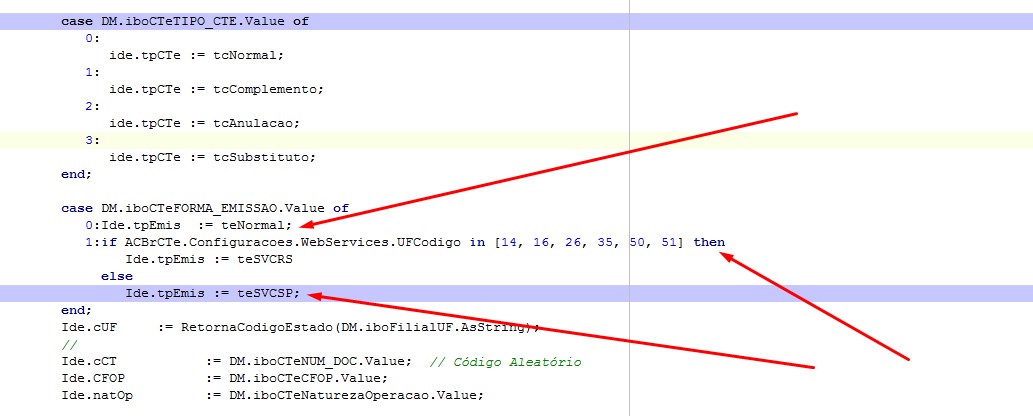1033x416 pixels.
Task: Click the empty '//' comment line
Action: [x=69, y=344]
